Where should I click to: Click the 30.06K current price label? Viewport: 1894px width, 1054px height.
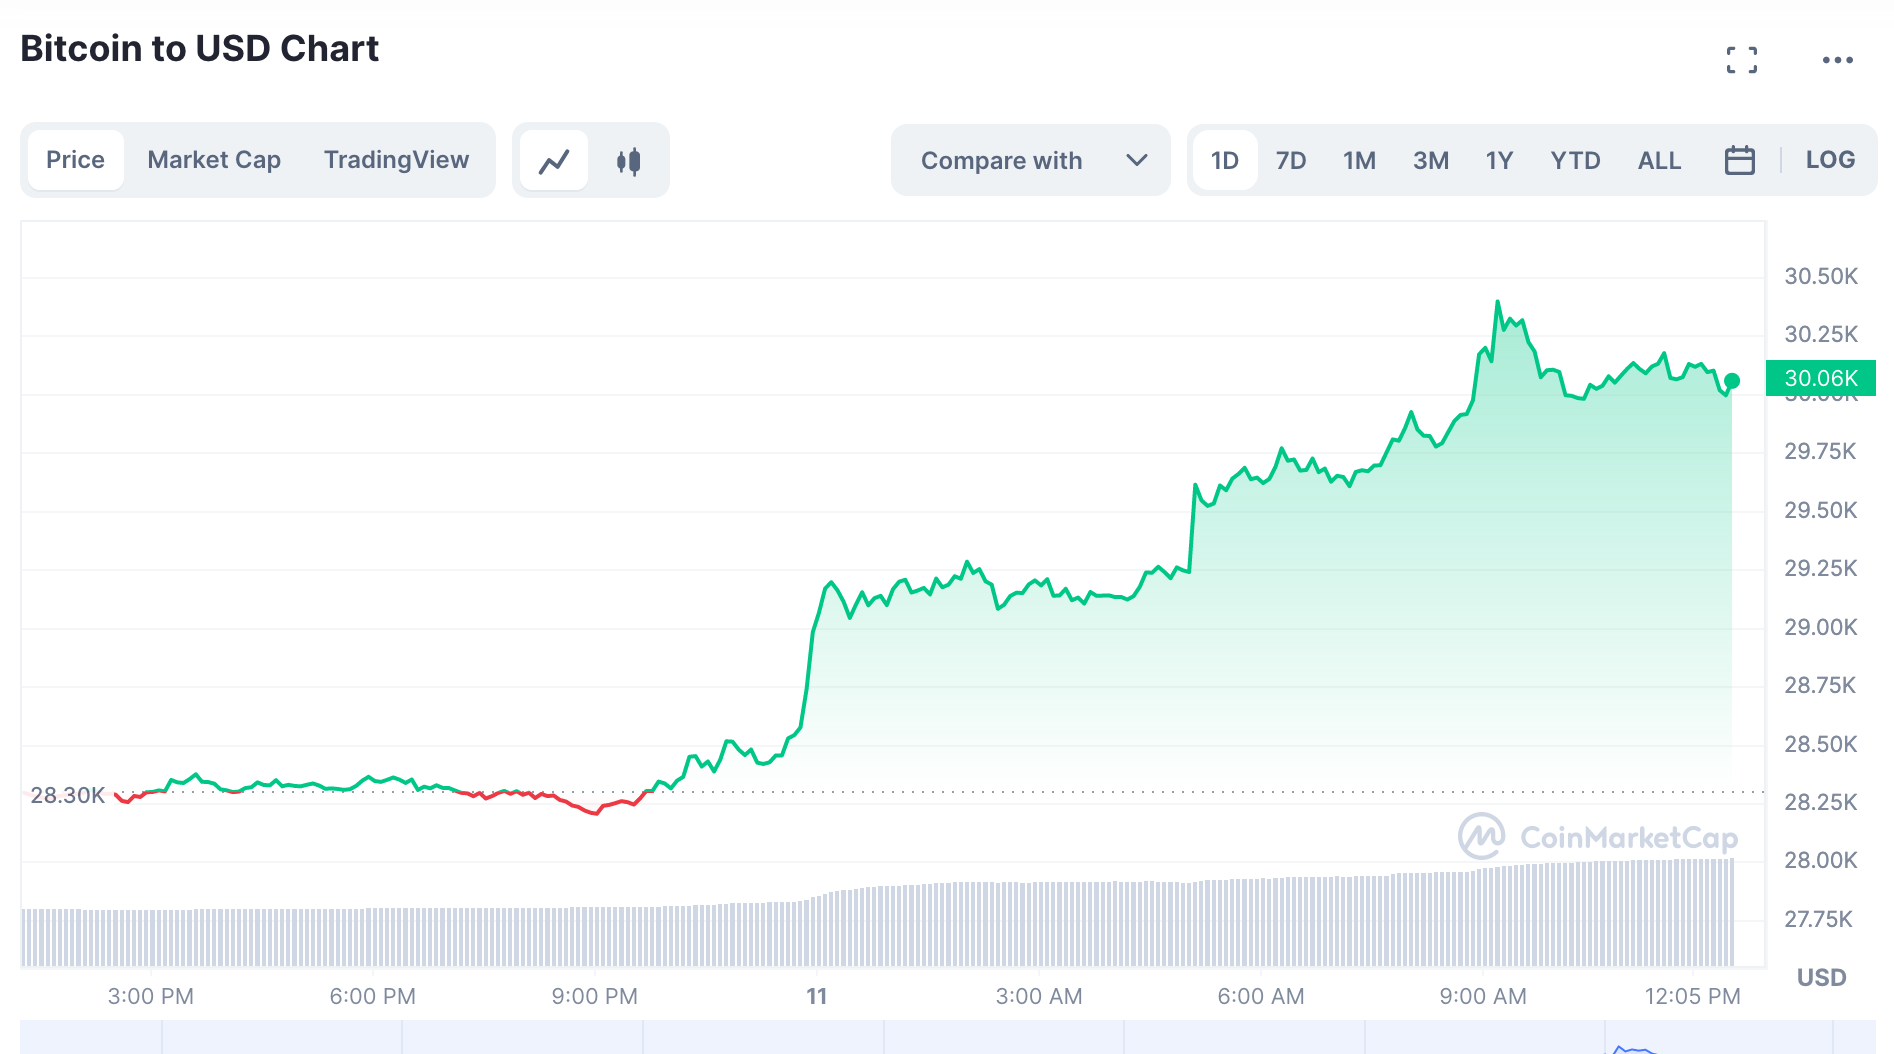click(1820, 378)
